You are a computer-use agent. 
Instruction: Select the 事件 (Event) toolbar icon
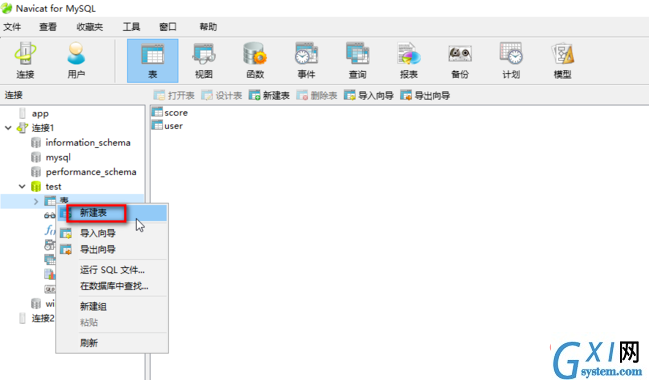[x=306, y=60]
